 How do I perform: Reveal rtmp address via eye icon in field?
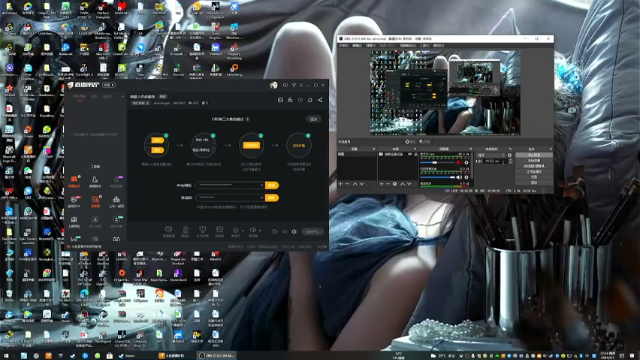coord(262,185)
